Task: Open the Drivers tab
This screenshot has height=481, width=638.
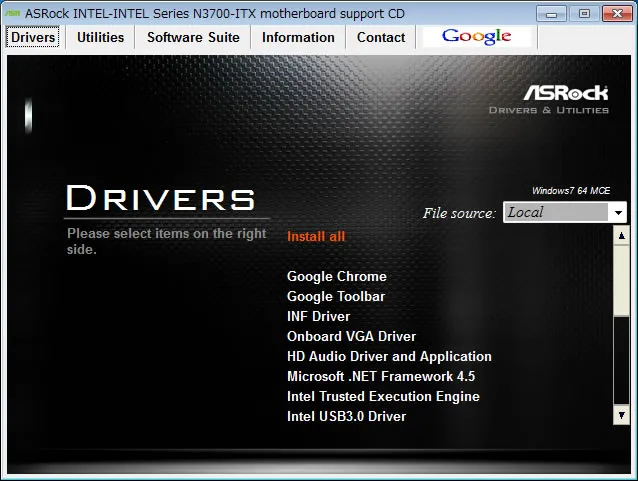Action: pos(33,37)
